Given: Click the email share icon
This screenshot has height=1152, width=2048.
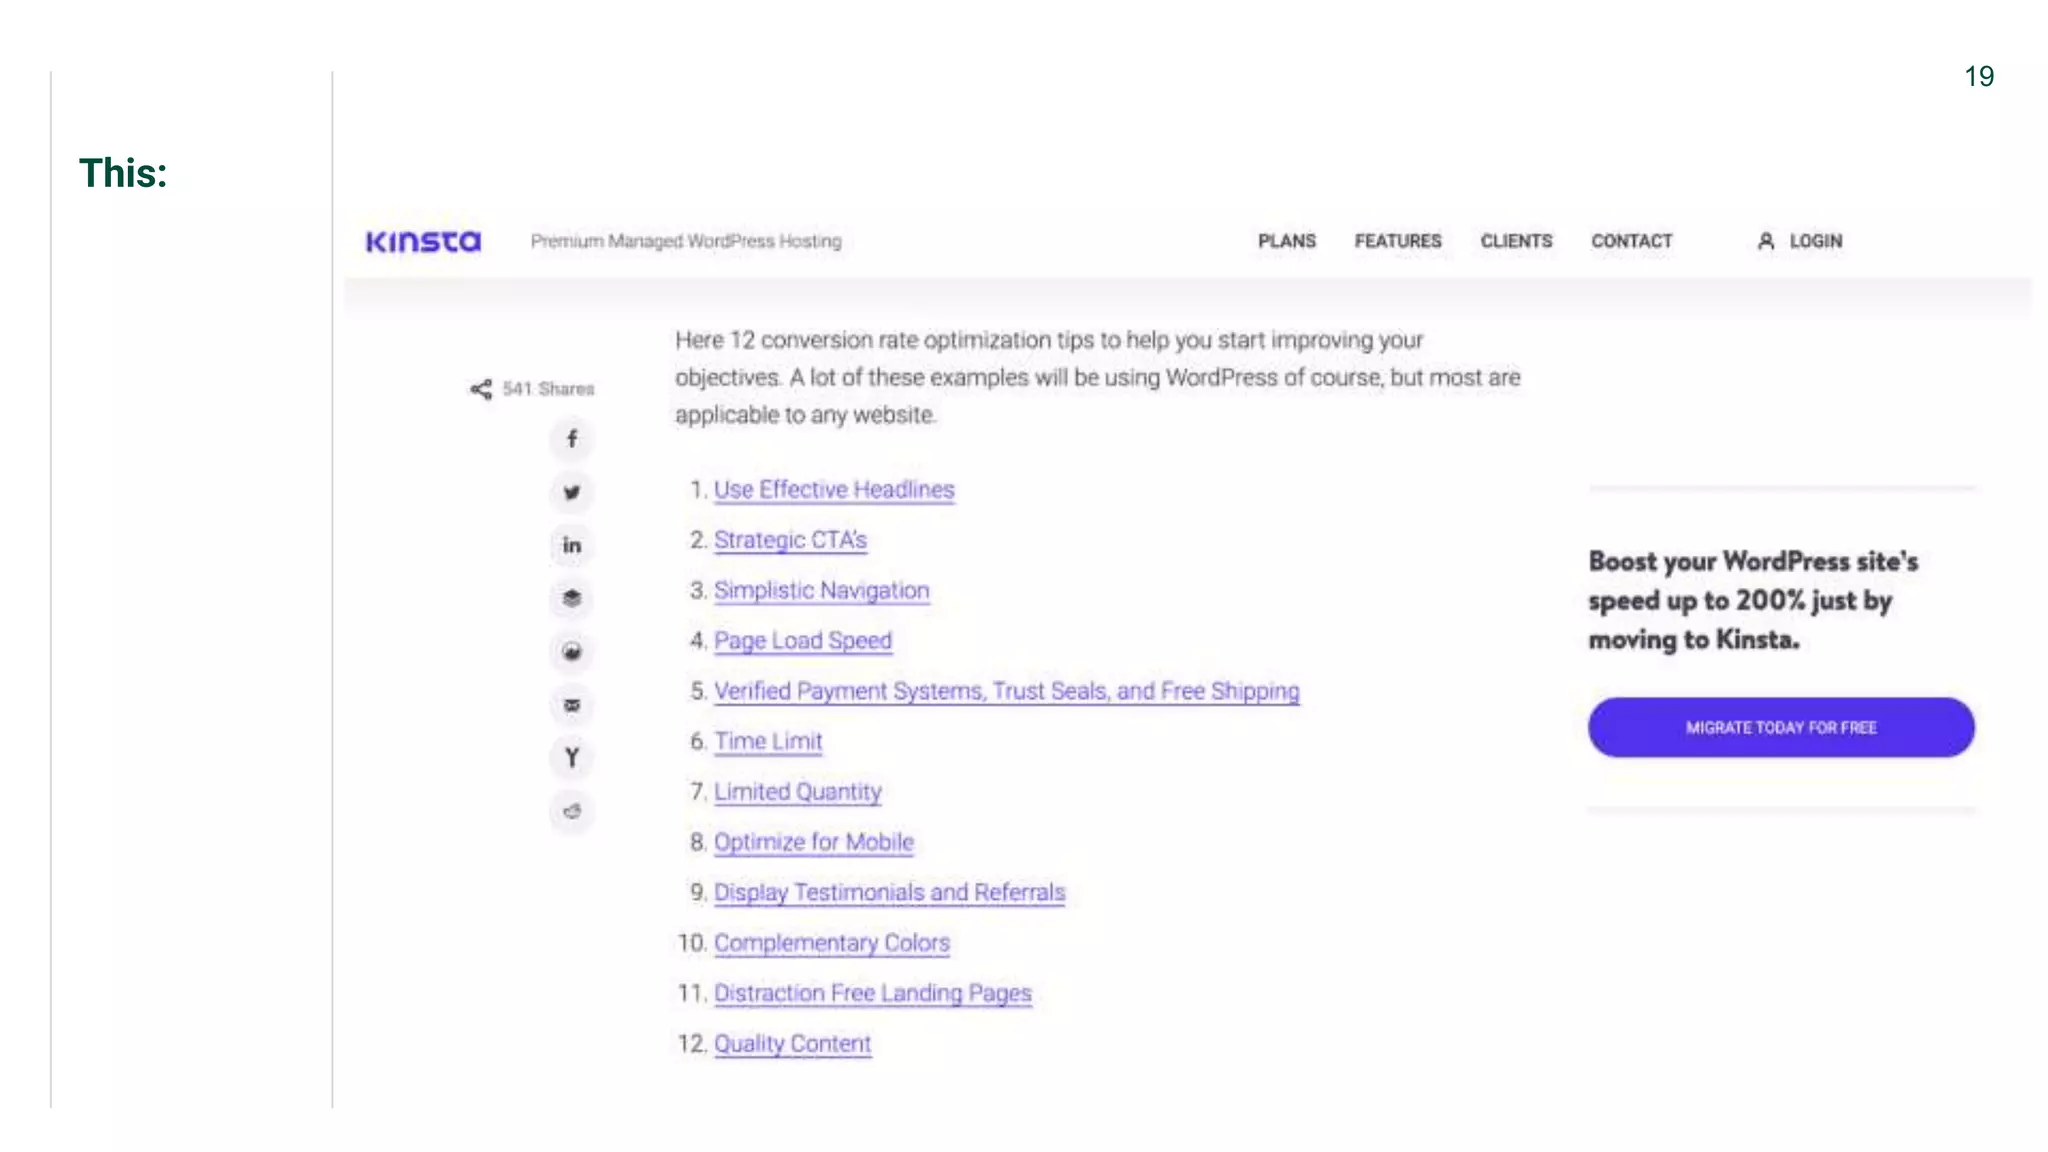Looking at the screenshot, I should click(571, 705).
